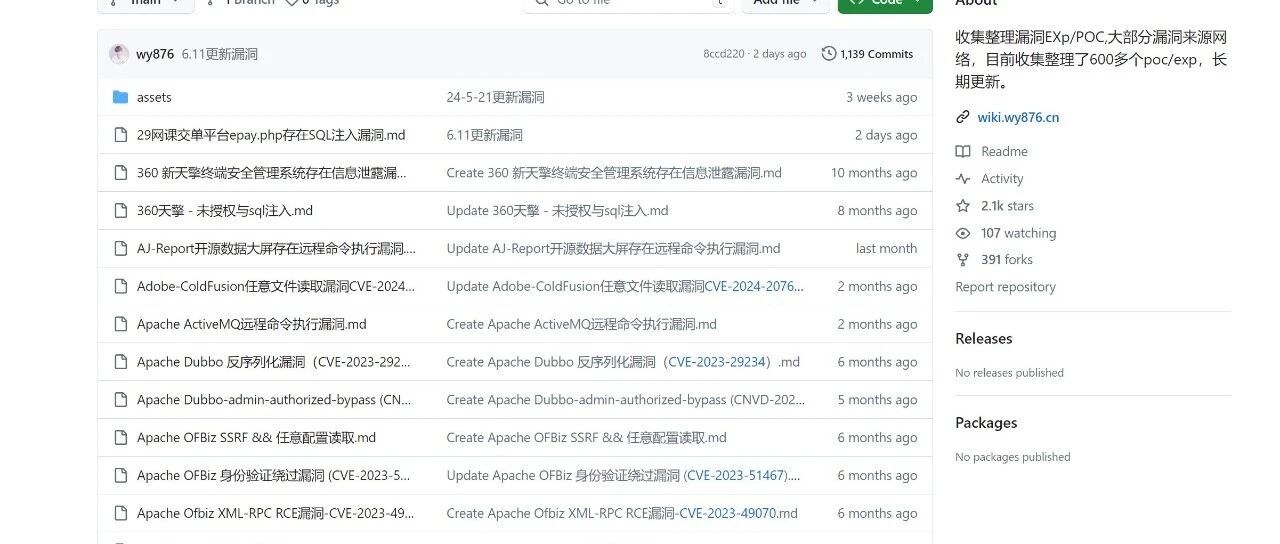Click file icon beside Dubbo-admin-authorized-bypass row
The image size is (1280, 544).
pos(121,400)
